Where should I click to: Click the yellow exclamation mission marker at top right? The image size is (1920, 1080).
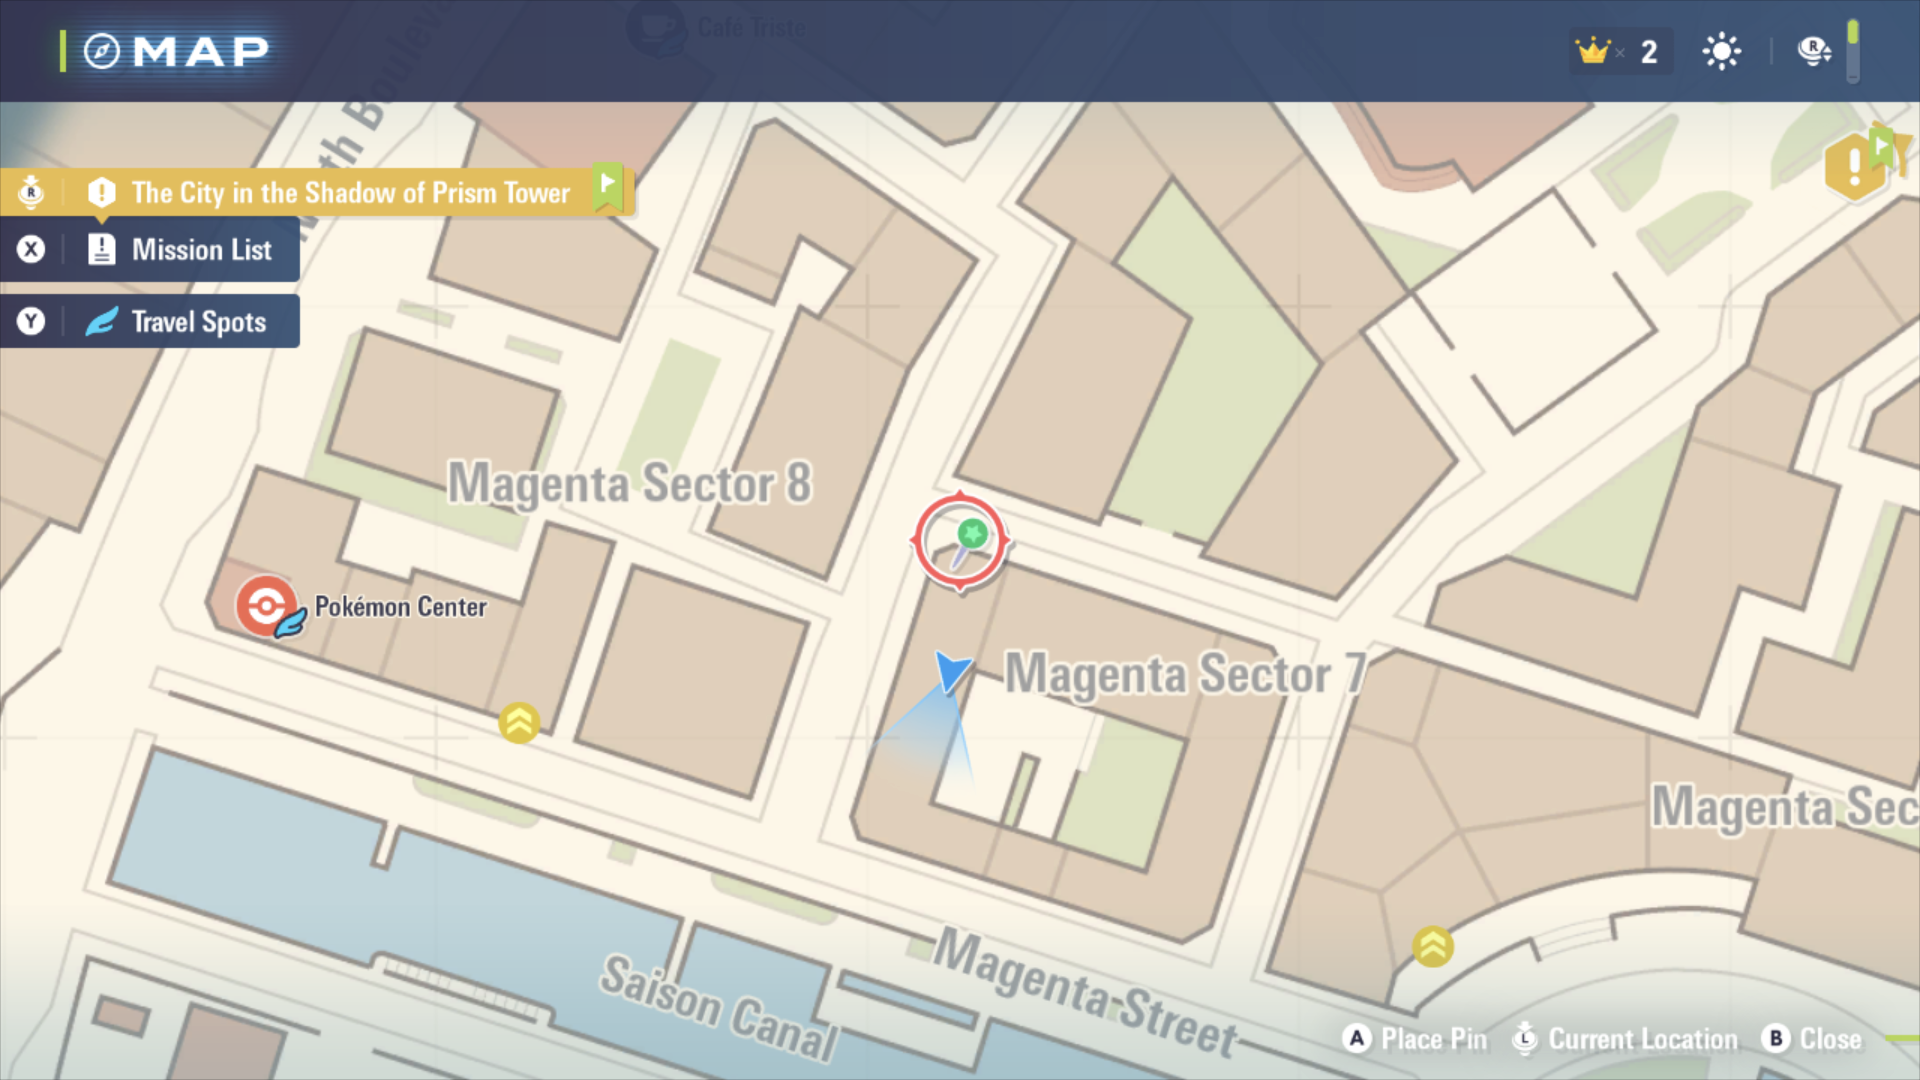(1855, 165)
